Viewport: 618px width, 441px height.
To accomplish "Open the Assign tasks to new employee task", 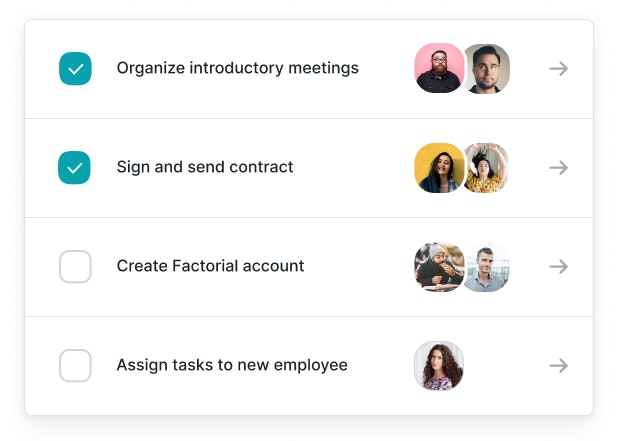I will (x=232, y=366).
